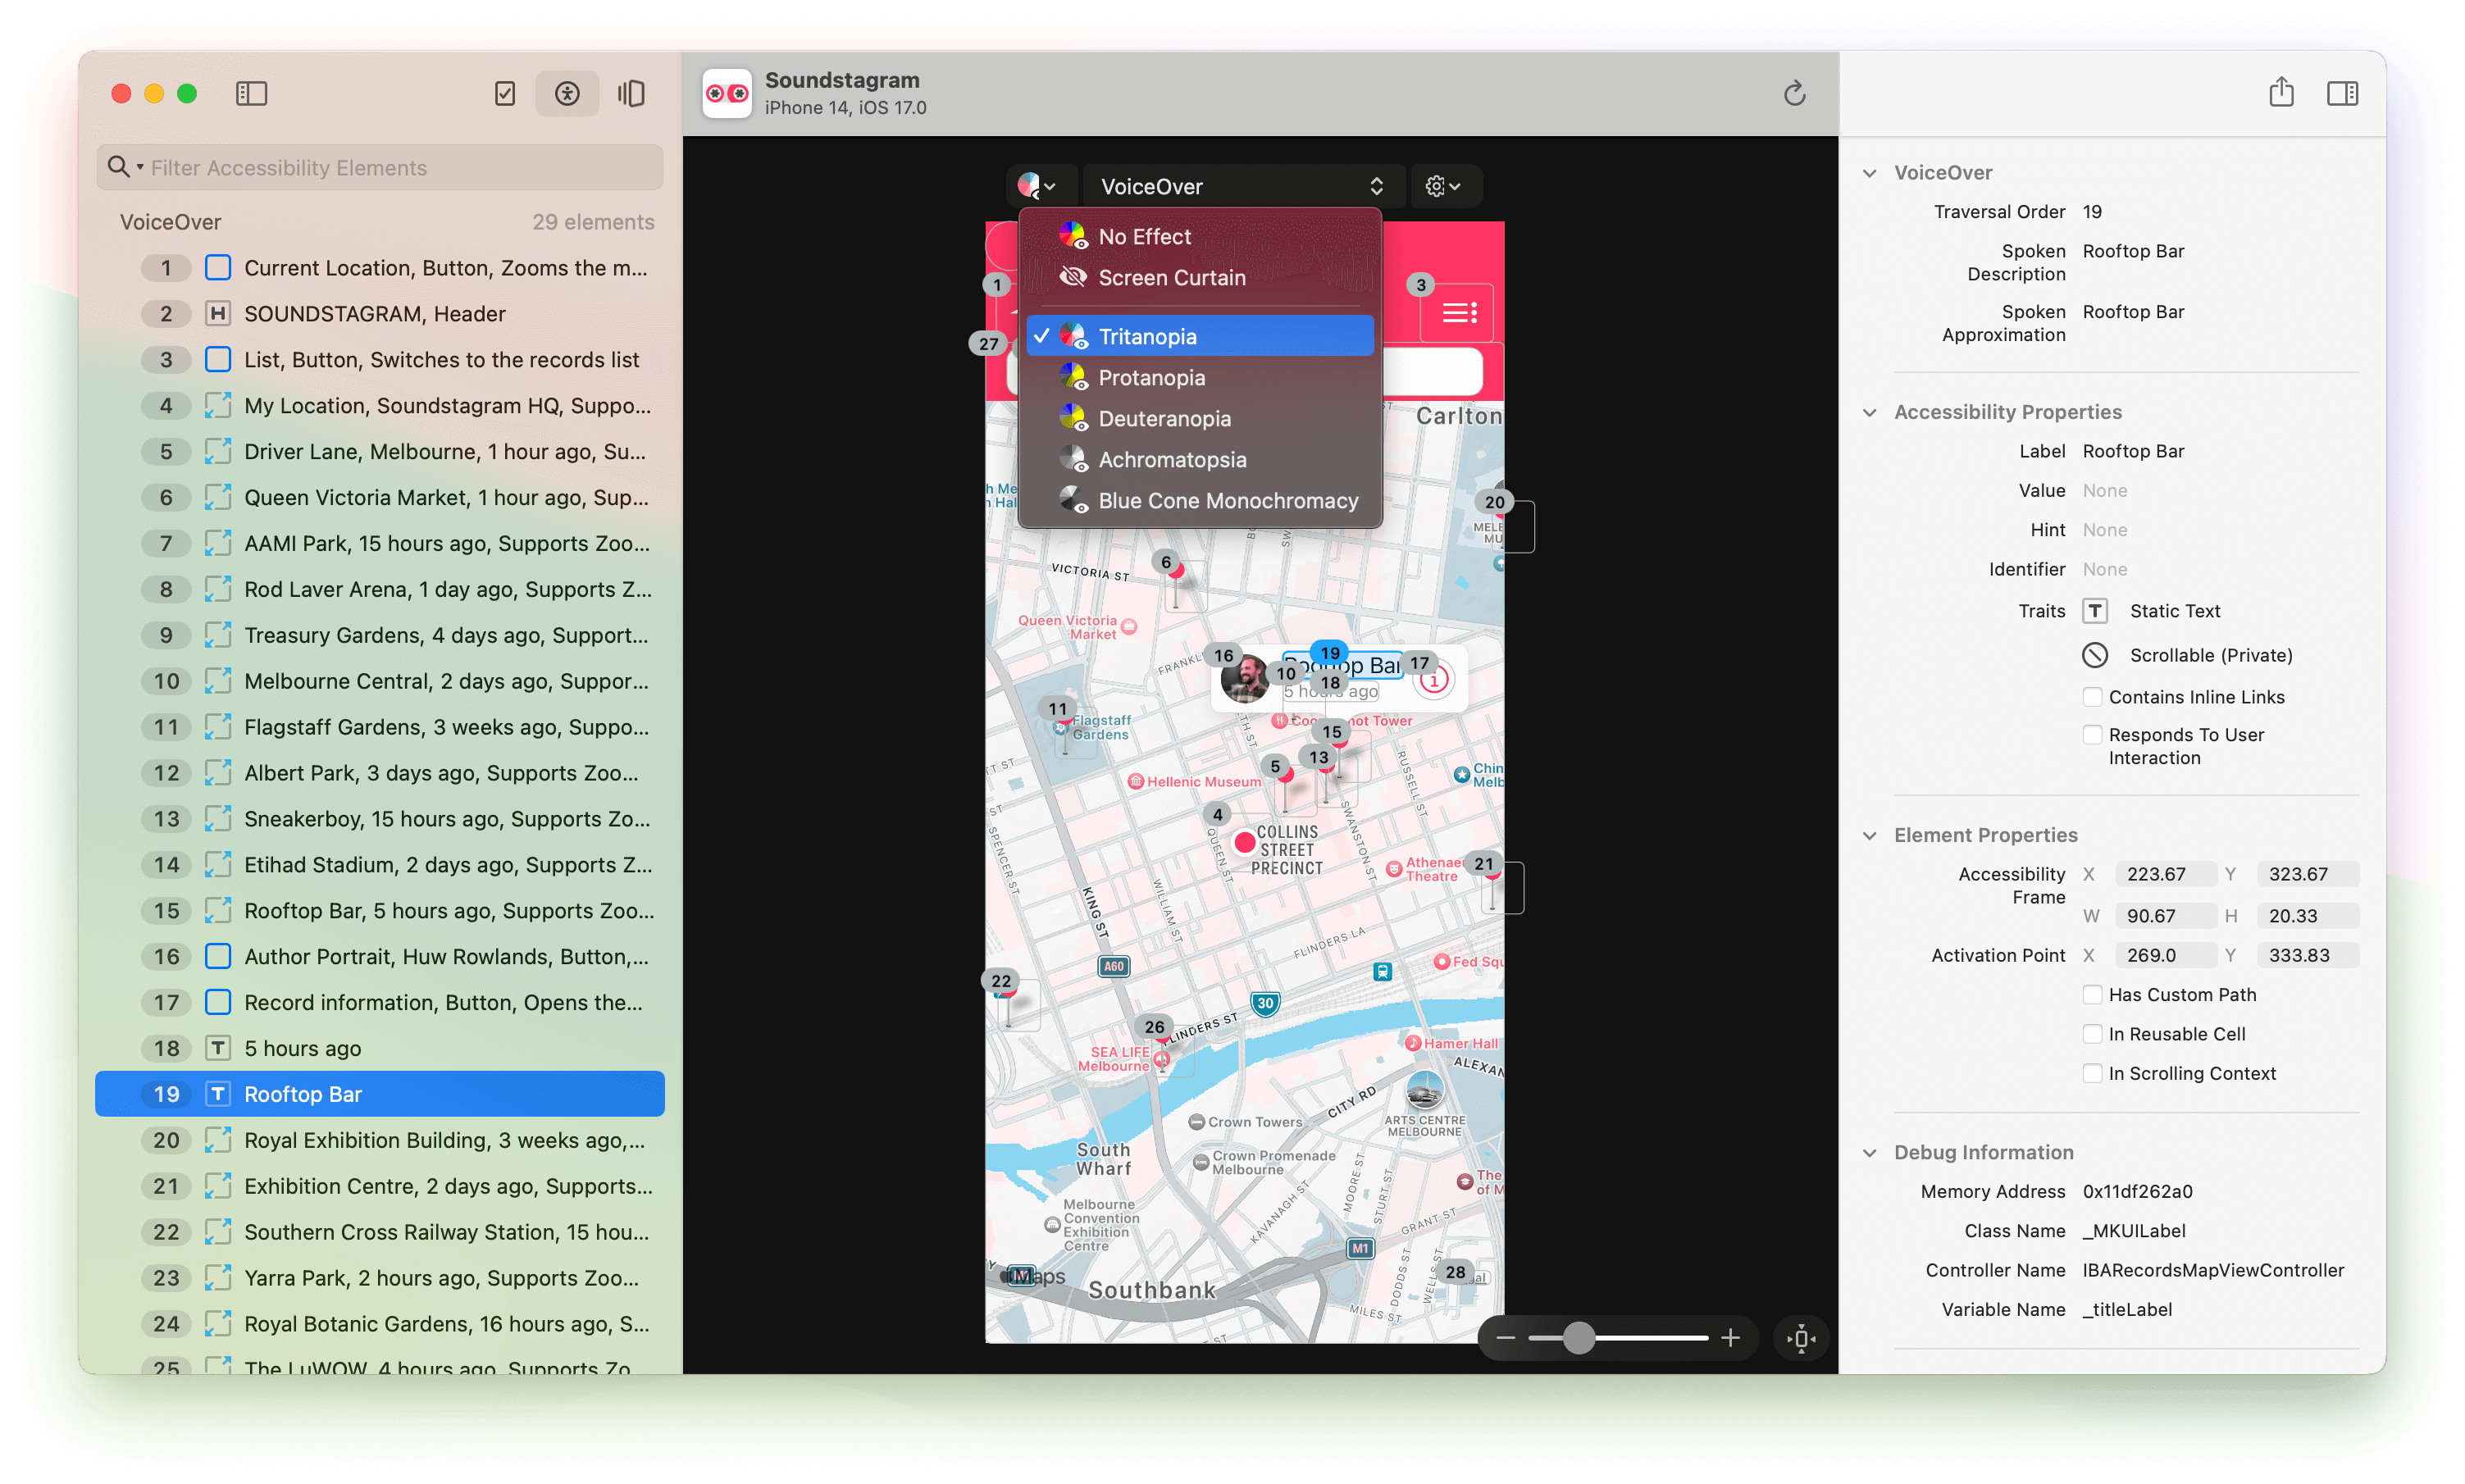Image resolution: width=2465 pixels, height=1484 pixels.
Task: Select the accessibility inspector toolbar icon
Action: pos(567,93)
